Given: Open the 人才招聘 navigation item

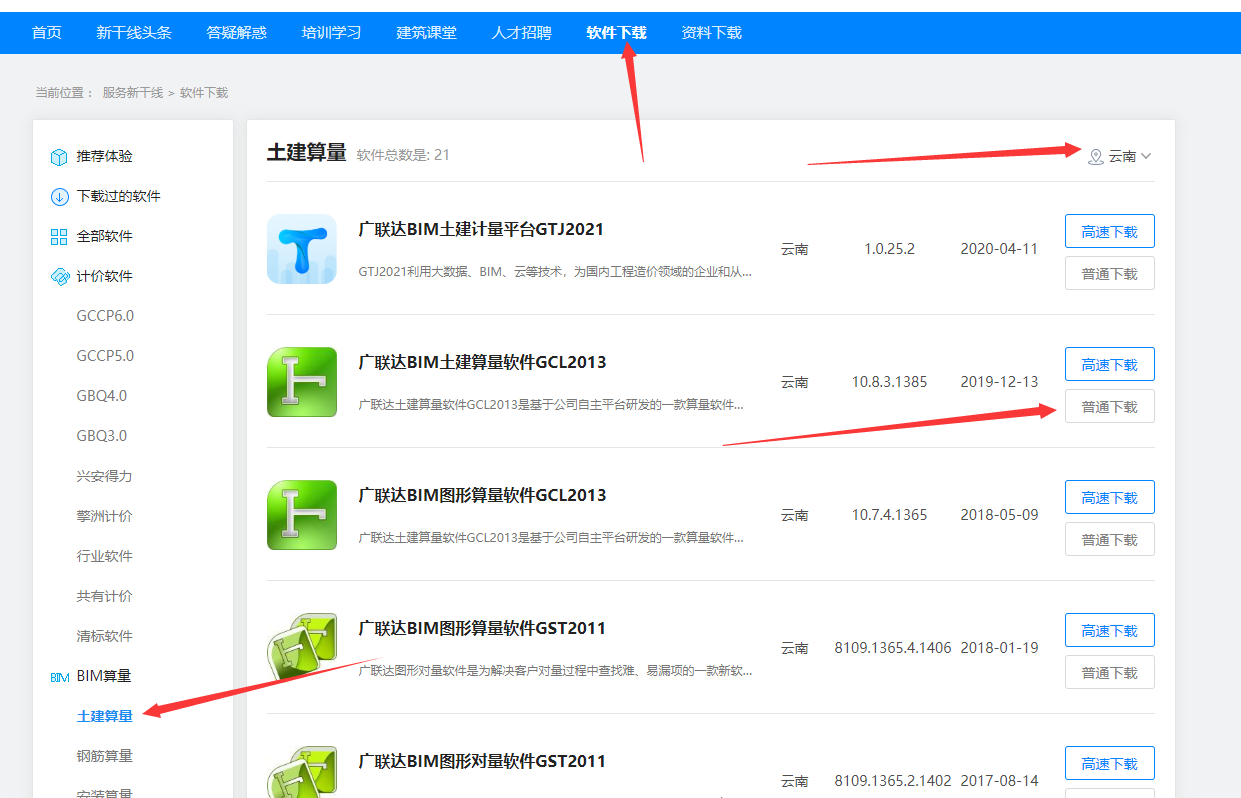Looking at the screenshot, I should click(522, 33).
